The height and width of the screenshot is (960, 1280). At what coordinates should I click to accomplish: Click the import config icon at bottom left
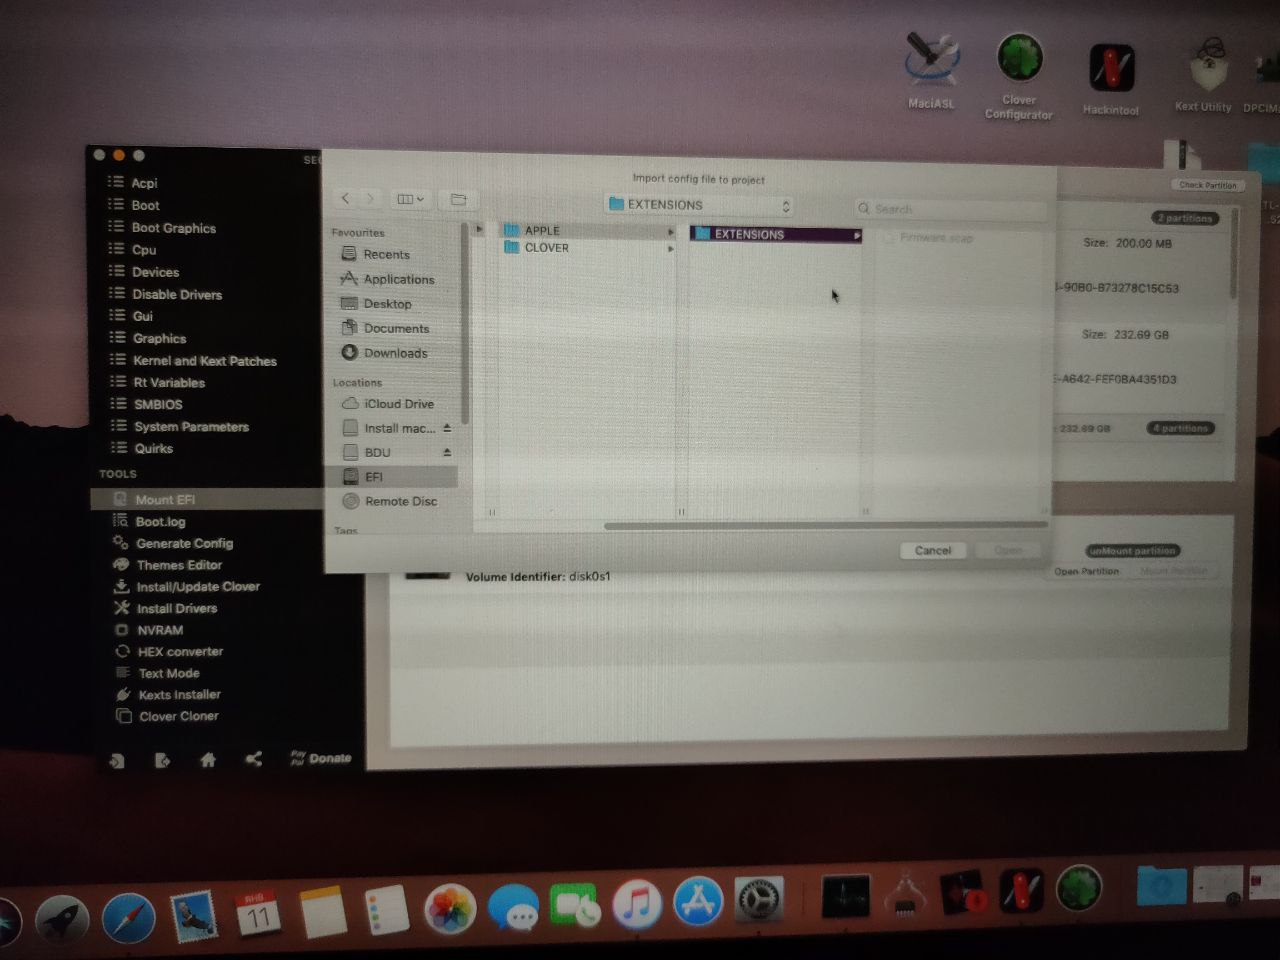pos(117,761)
